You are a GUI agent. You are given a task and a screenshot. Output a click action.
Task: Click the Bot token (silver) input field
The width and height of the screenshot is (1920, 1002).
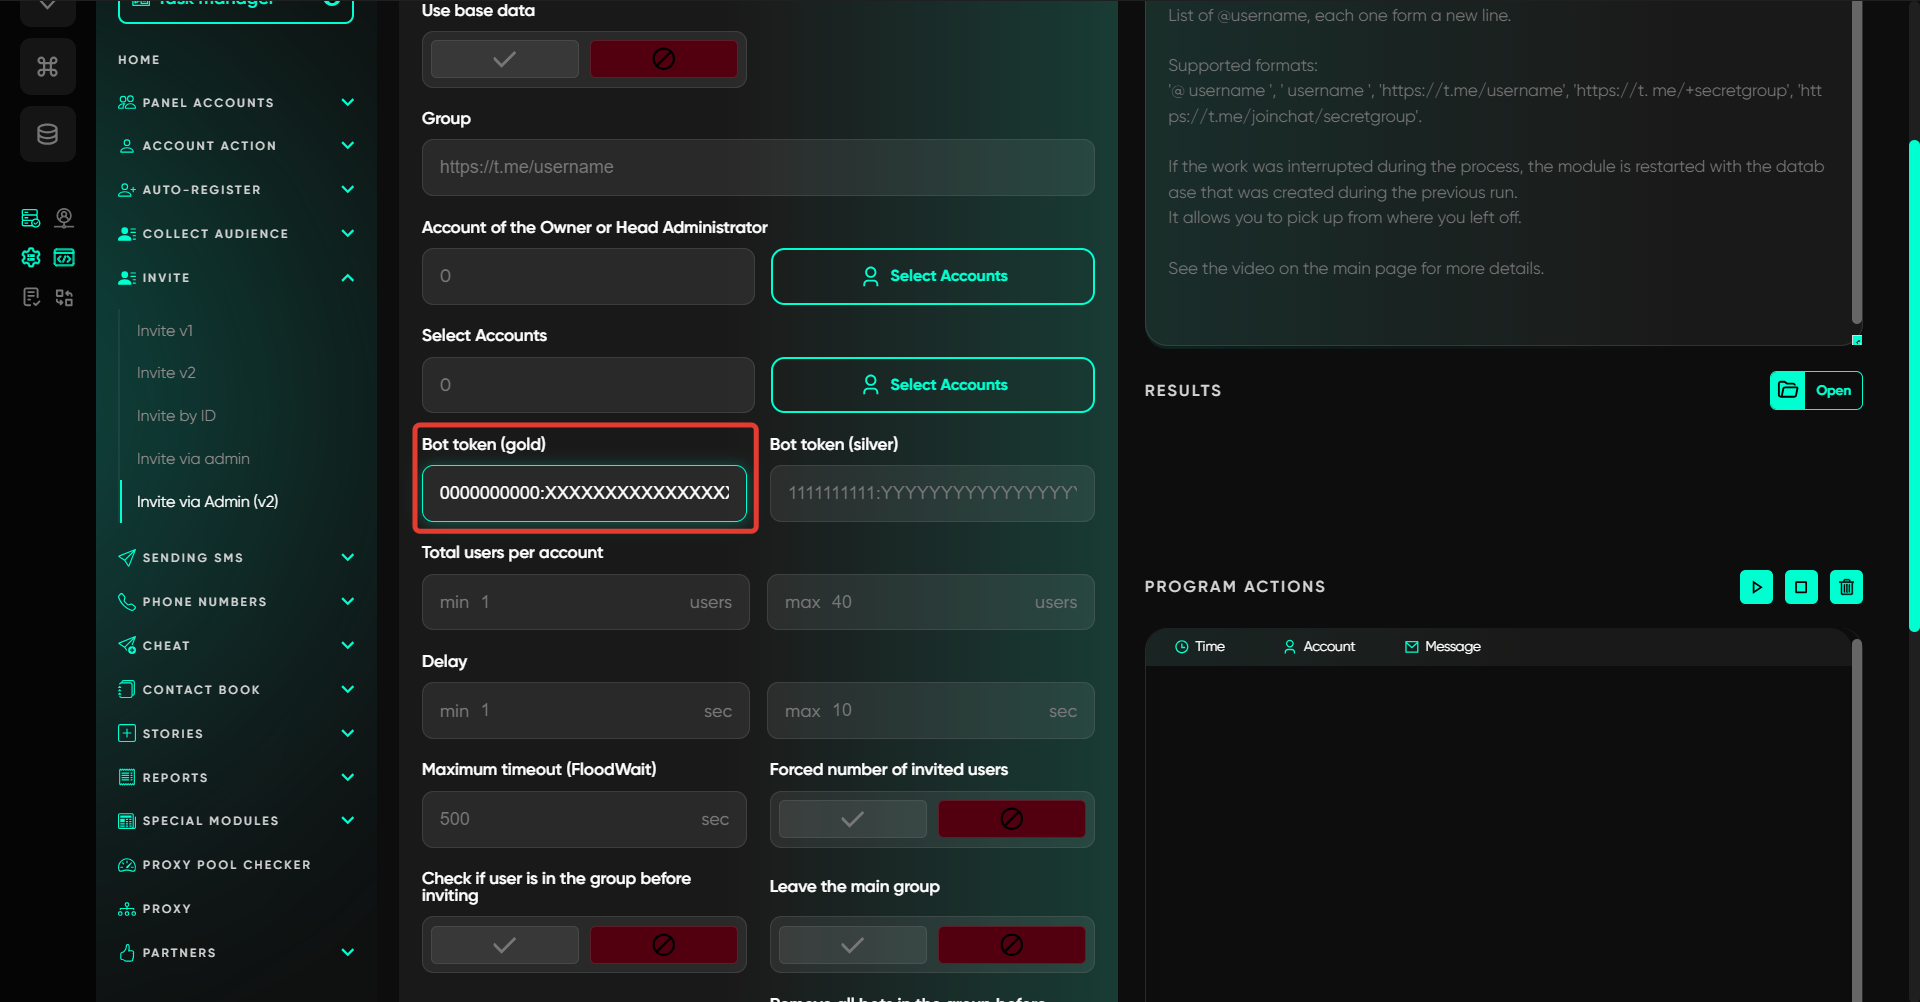click(x=931, y=493)
